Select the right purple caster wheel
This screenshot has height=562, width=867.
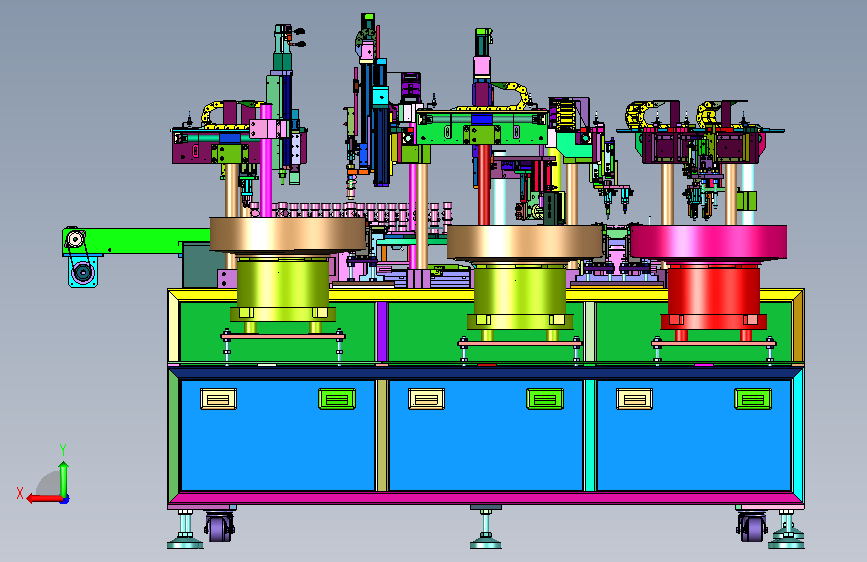coord(752,527)
